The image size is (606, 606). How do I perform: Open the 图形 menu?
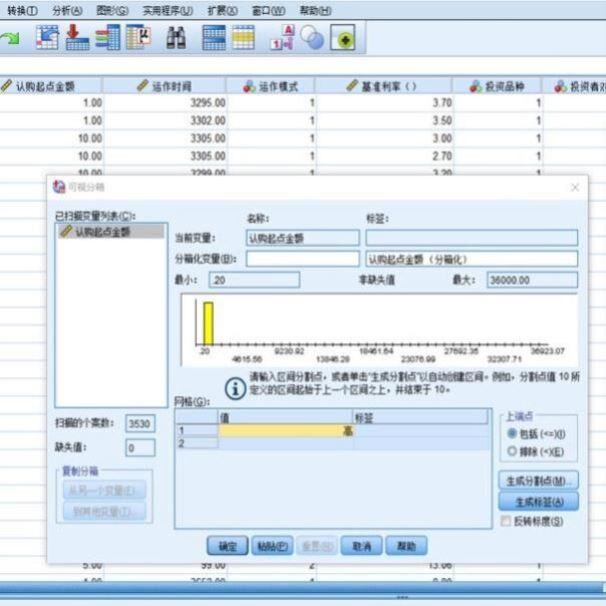coord(112,10)
